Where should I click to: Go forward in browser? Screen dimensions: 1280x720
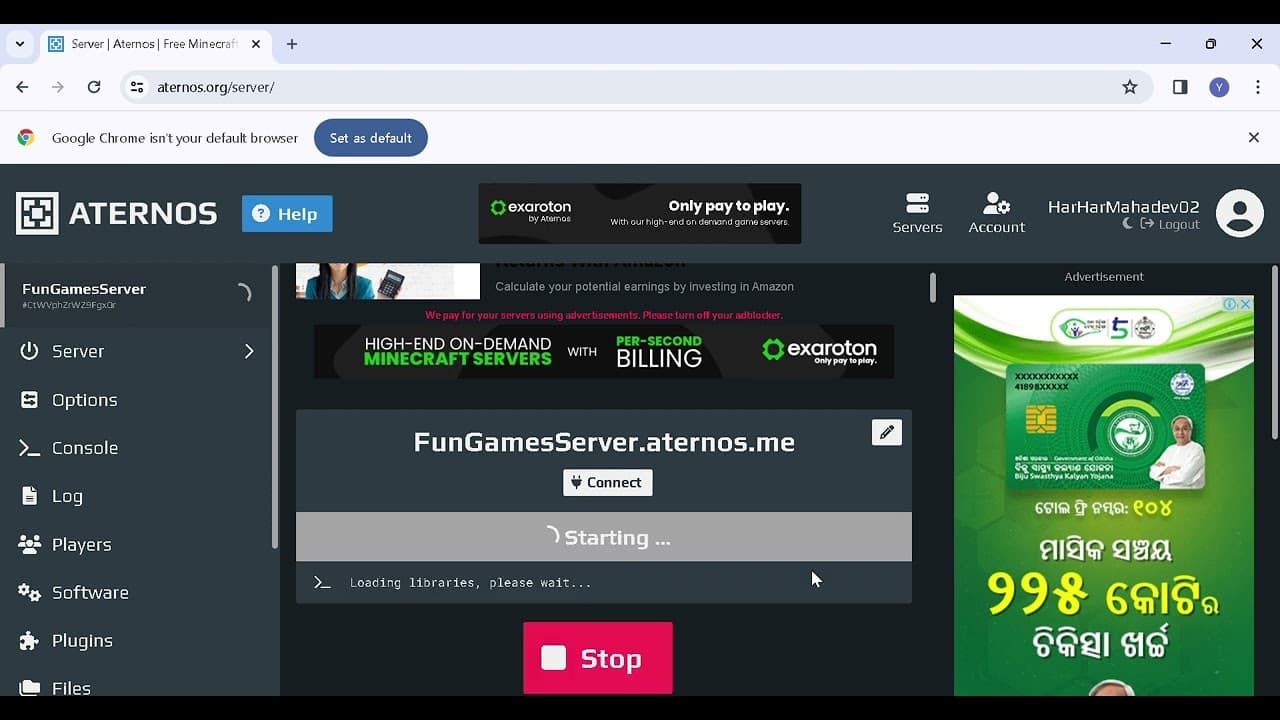click(x=58, y=87)
